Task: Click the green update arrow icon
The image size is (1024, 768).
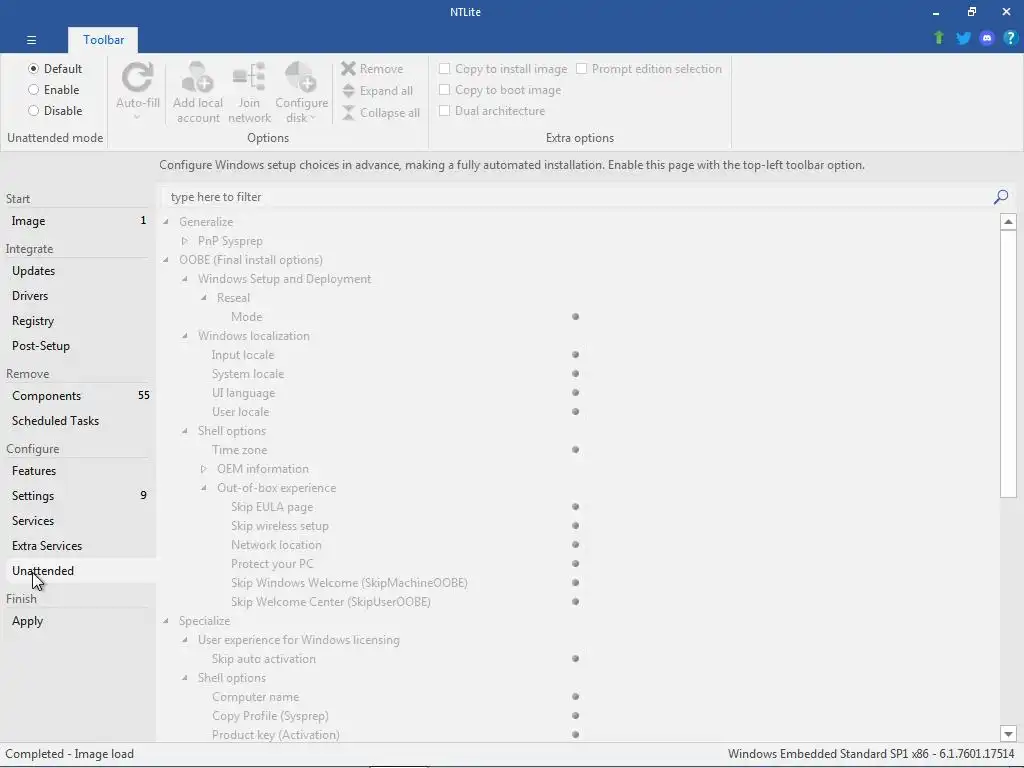Action: click(938, 38)
